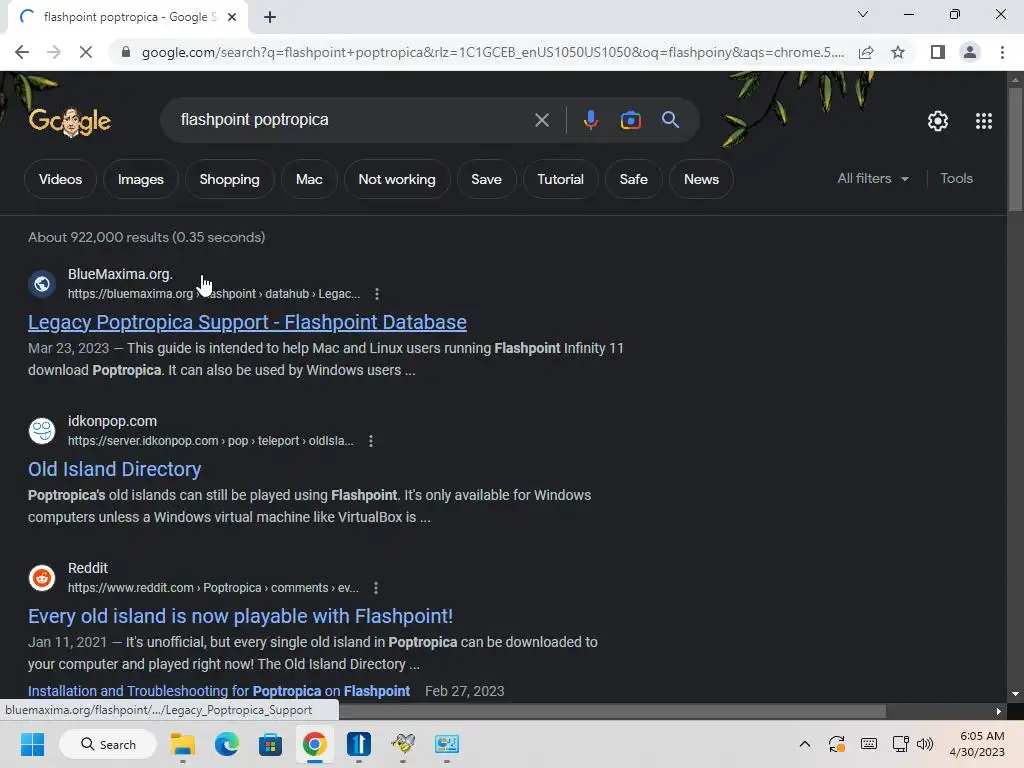Open the Windows Start menu
Screen dimensions: 1024x768
(x=32, y=744)
